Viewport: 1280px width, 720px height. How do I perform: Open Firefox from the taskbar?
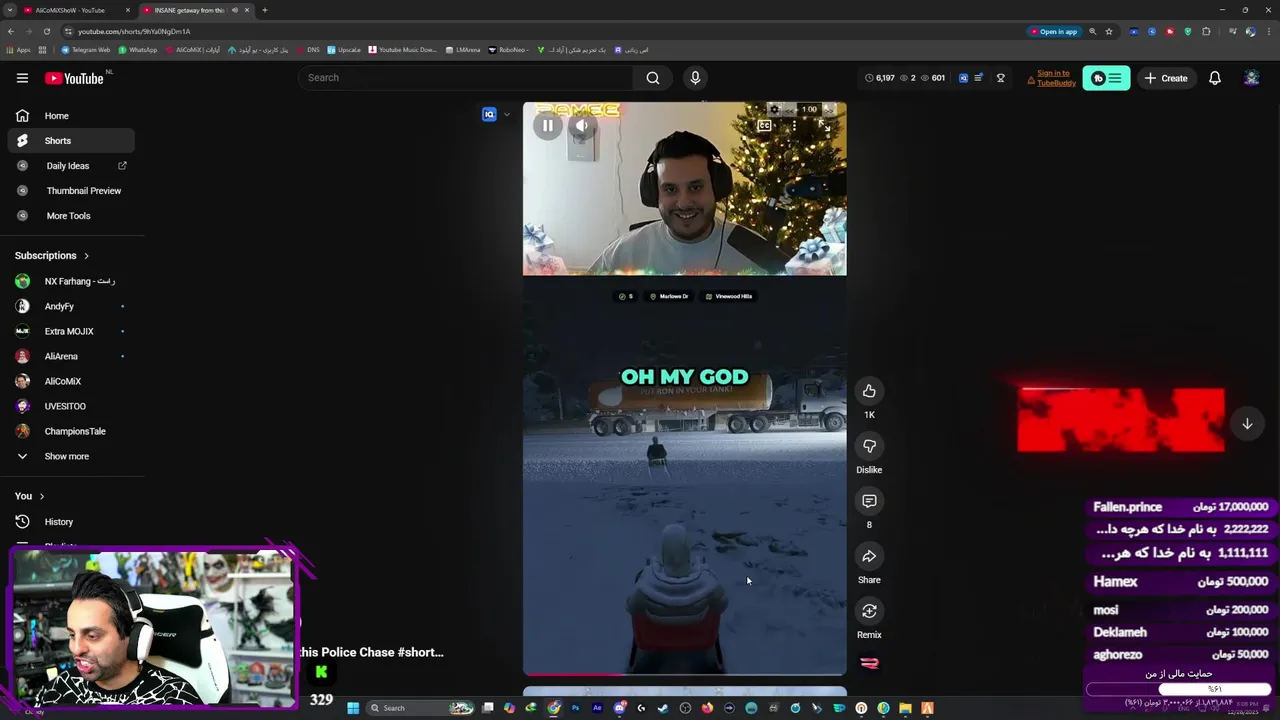(x=707, y=708)
